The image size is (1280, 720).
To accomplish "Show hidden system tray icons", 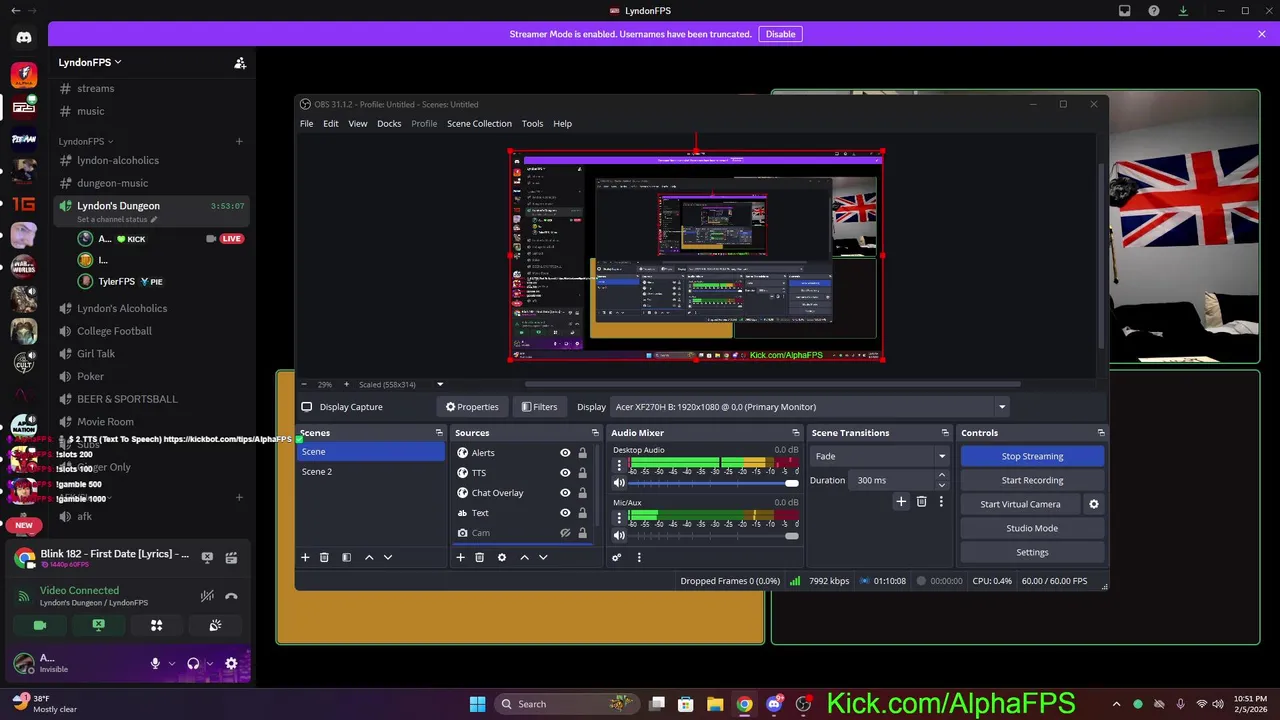I will coord(1116,704).
